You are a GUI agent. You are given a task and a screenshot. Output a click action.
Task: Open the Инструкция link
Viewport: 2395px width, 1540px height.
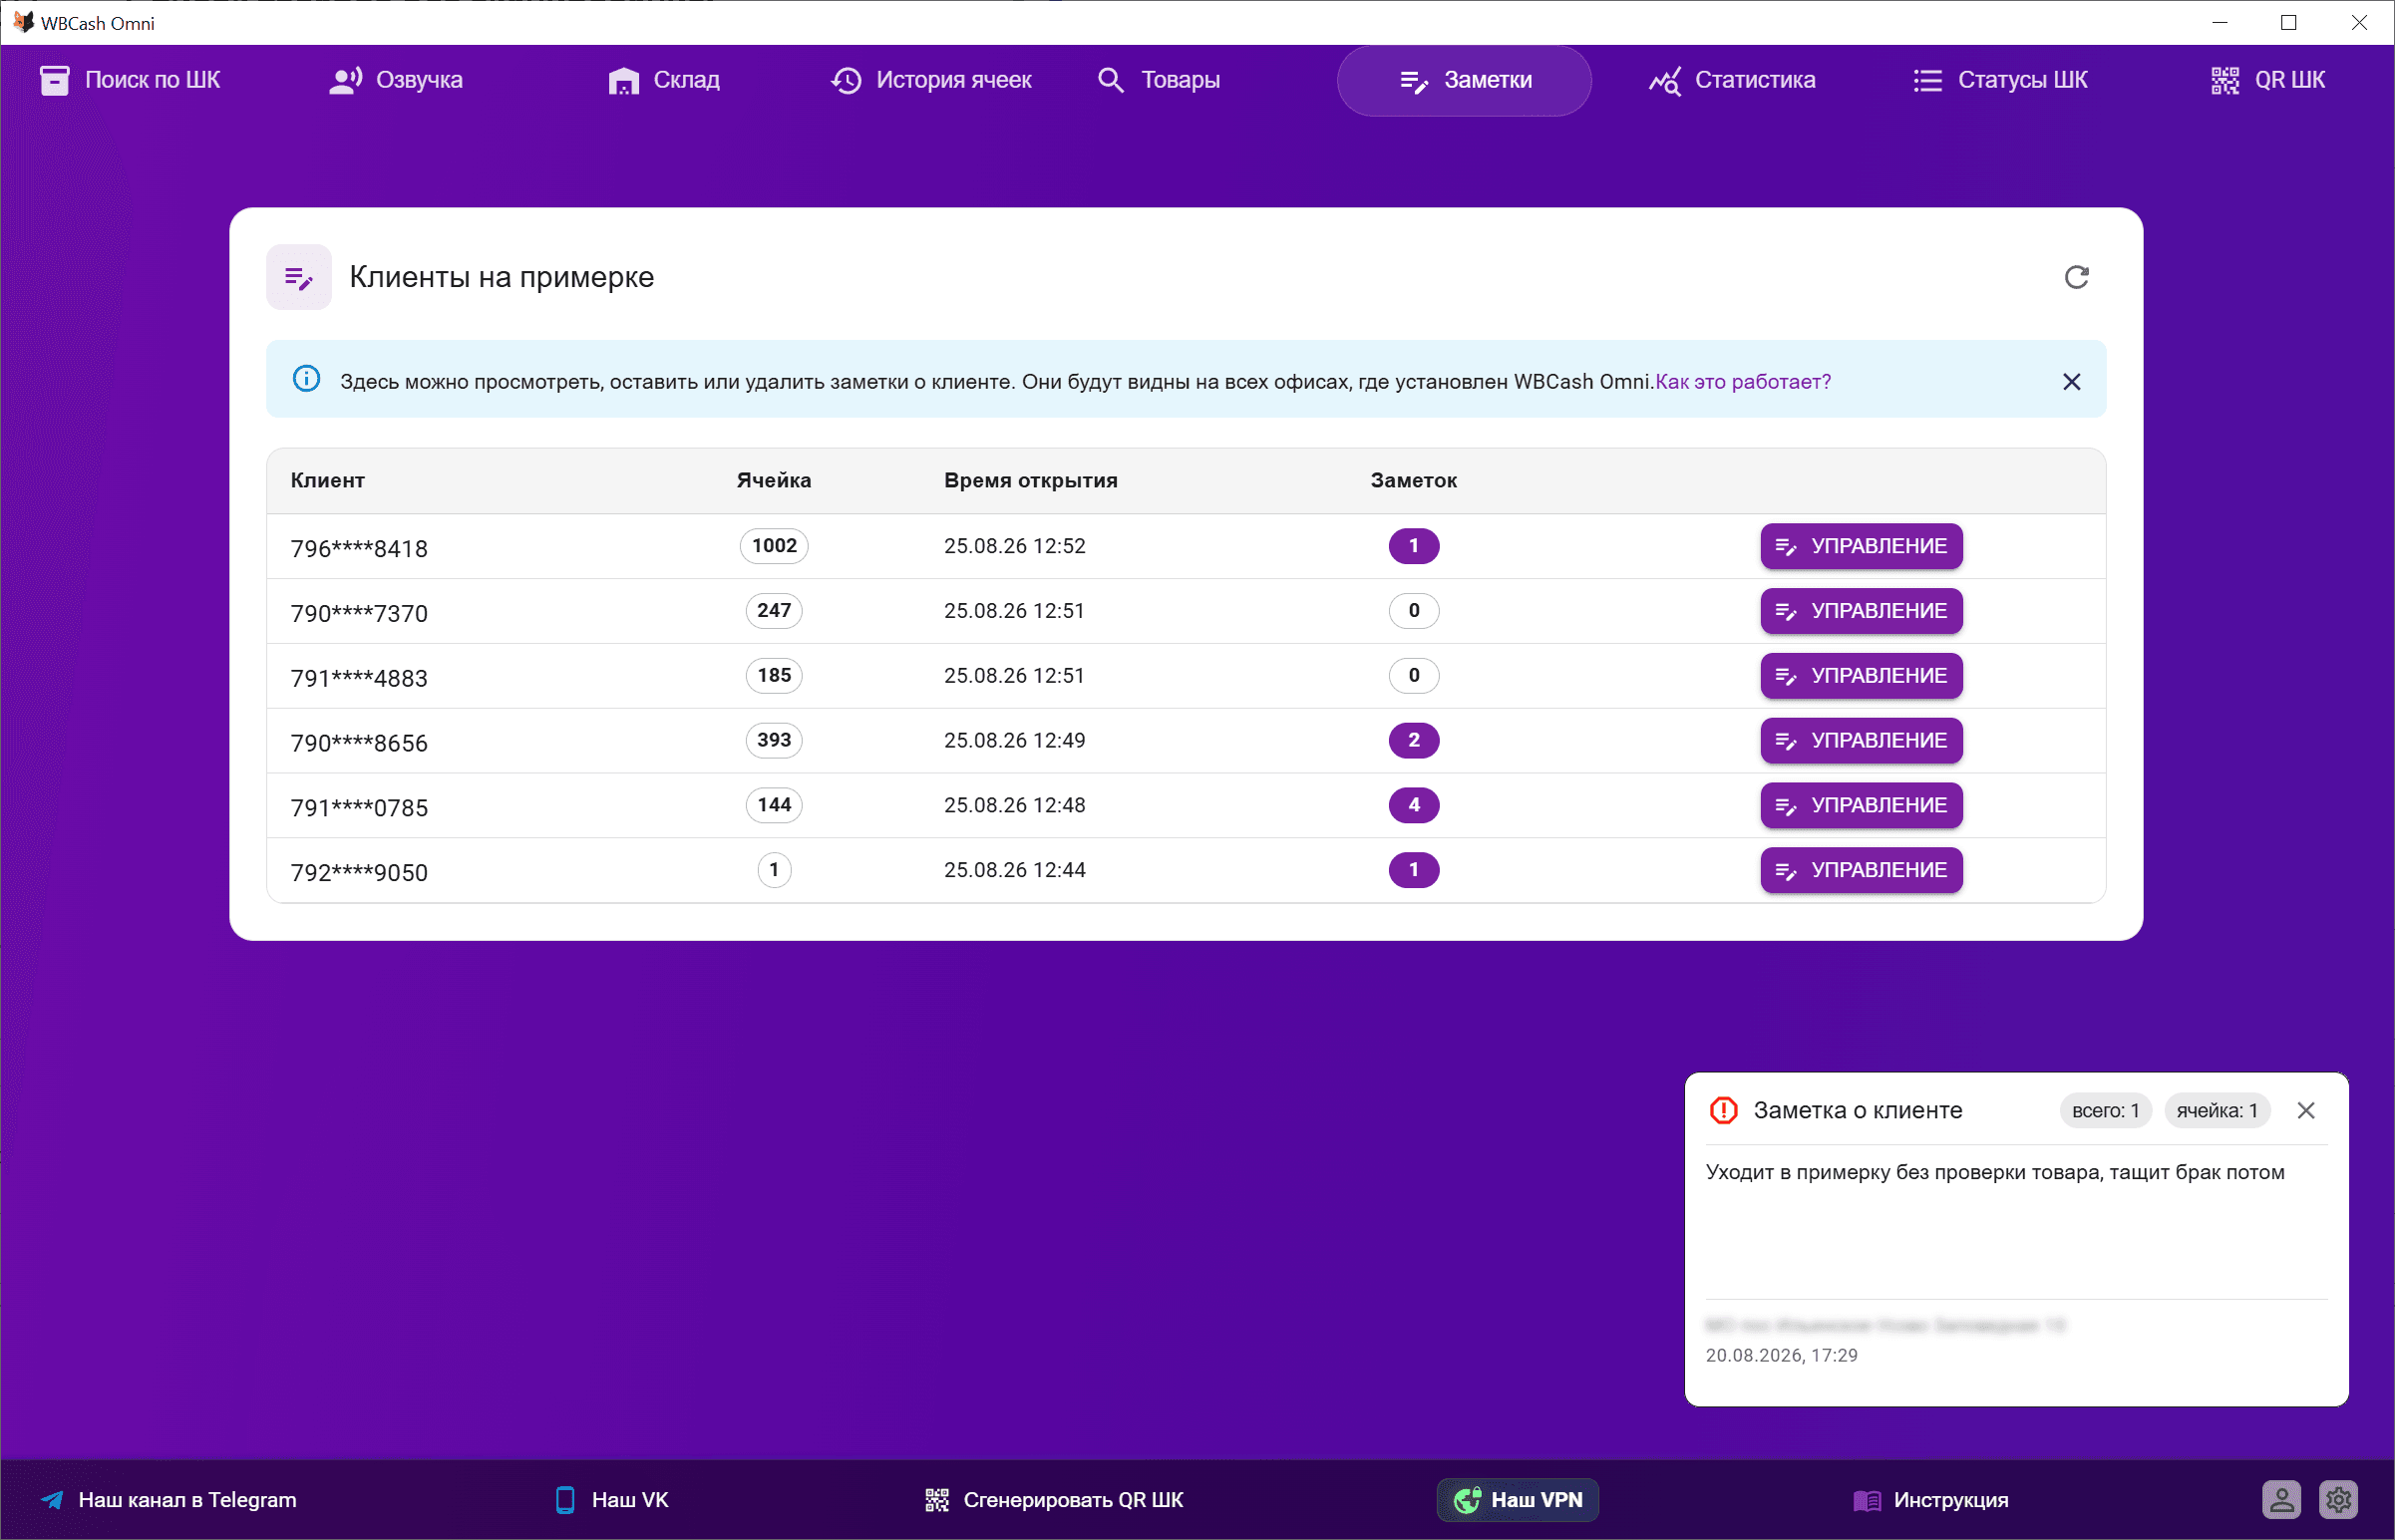coord(1931,1500)
